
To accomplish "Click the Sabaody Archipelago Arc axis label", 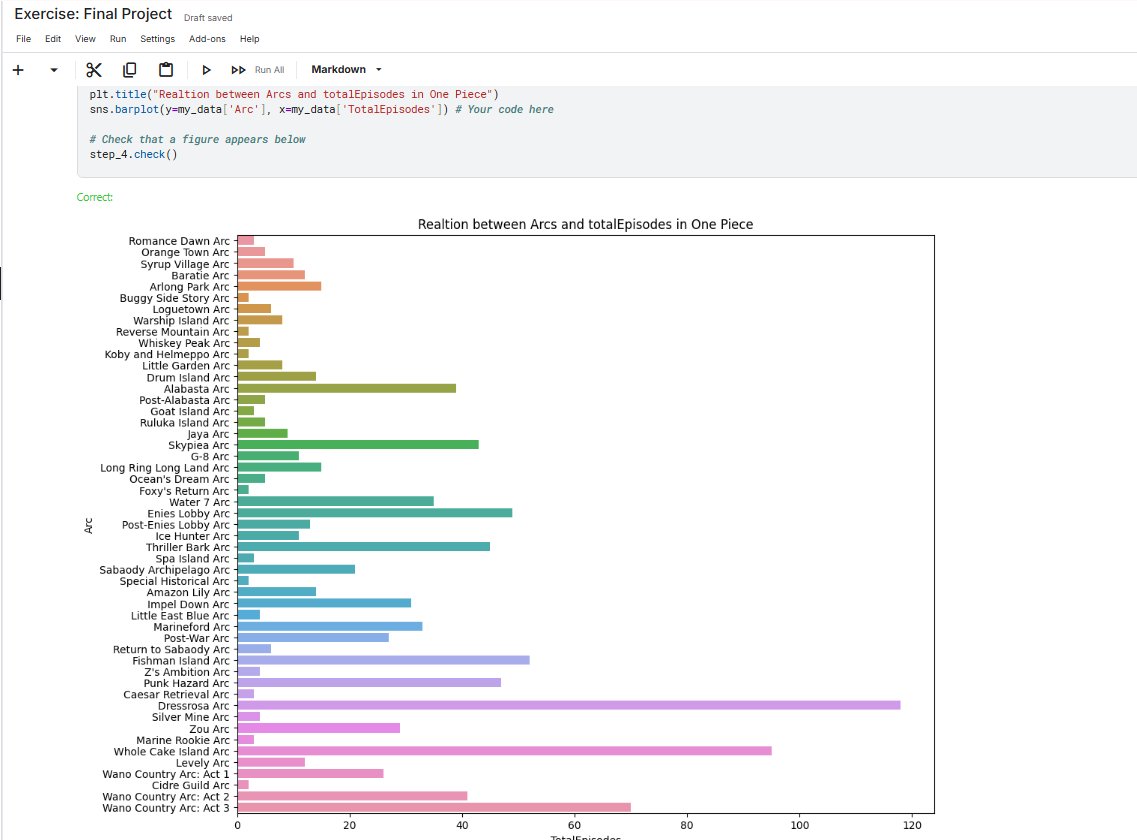I will point(164,570).
